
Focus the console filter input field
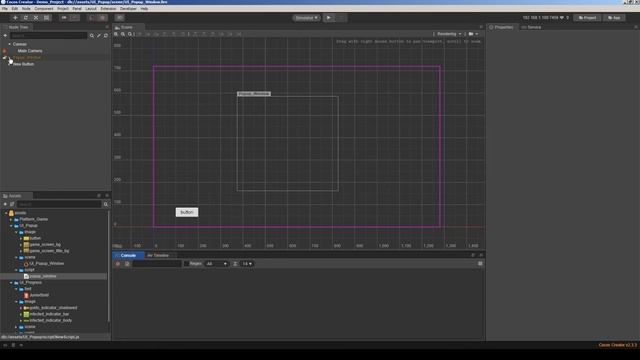(157, 264)
